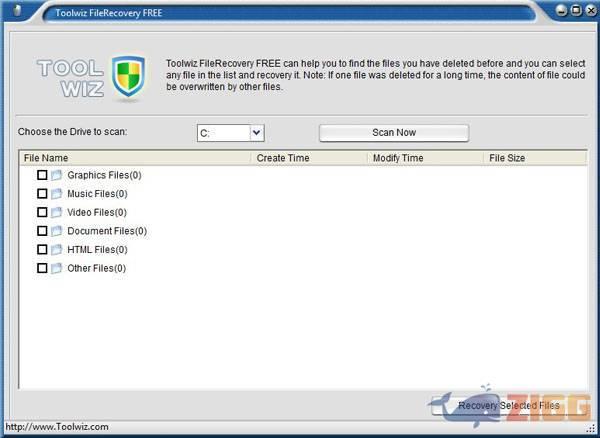The image size is (600, 438).
Task: Tick the Music Files checkbox
Action: (42, 194)
